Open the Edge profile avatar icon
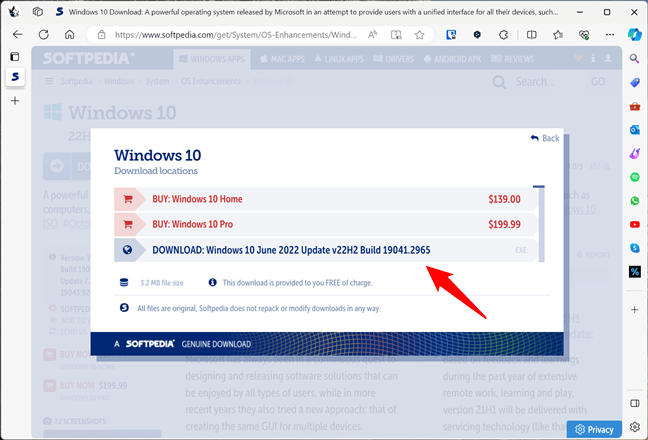The width and height of the screenshot is (648, 440). (x=14, y=12)
